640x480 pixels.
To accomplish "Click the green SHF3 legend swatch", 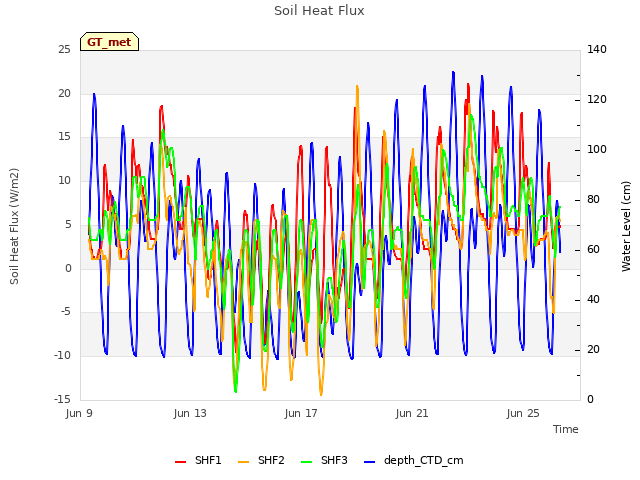I will pyautogui.click(x=307, y=462).
